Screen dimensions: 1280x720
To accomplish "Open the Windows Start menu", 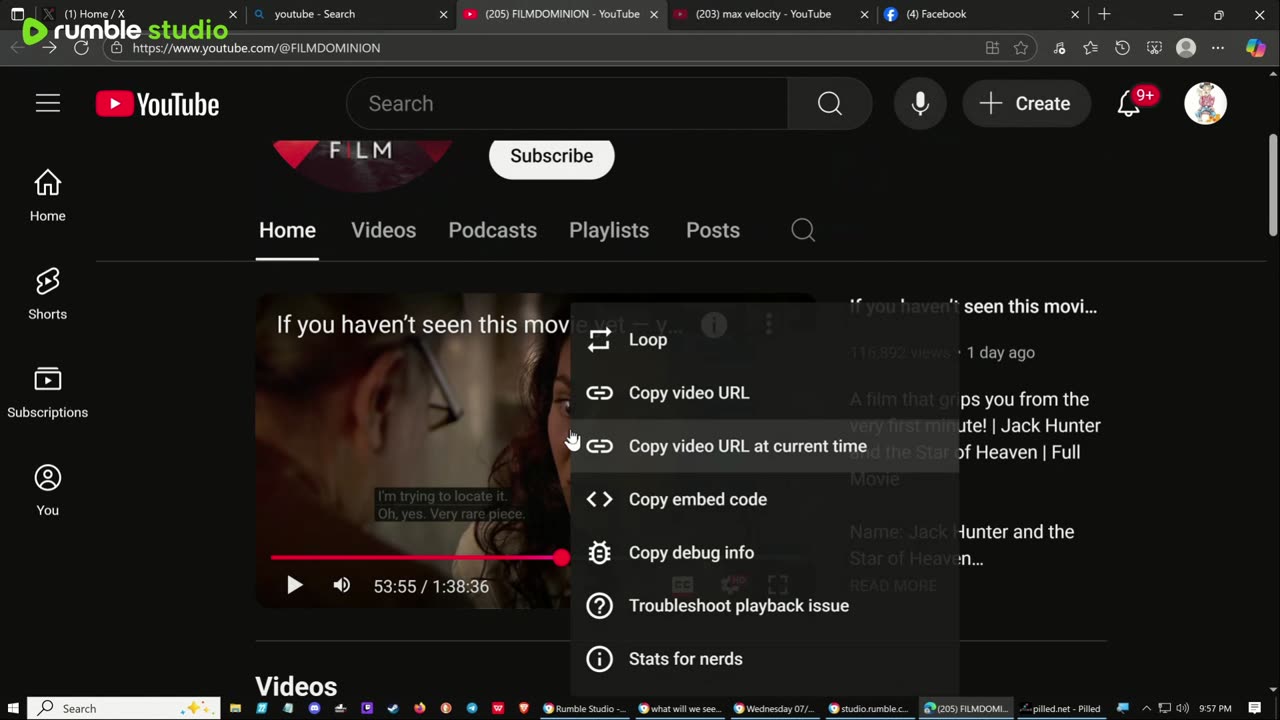I will pyautogui.click(x=13, y=708).
